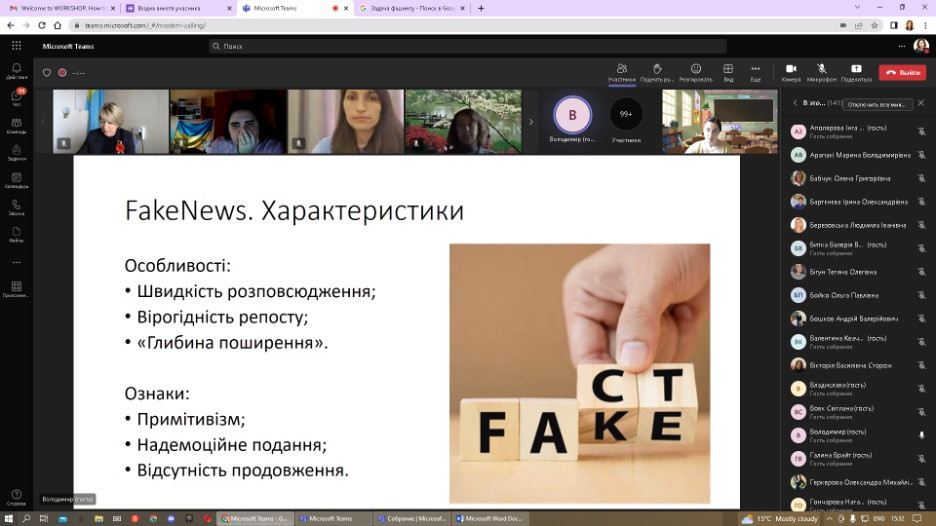Open Settings and more ellipsis near profile
This screenshot has height=526, width=936.
(x=901, y=46)
